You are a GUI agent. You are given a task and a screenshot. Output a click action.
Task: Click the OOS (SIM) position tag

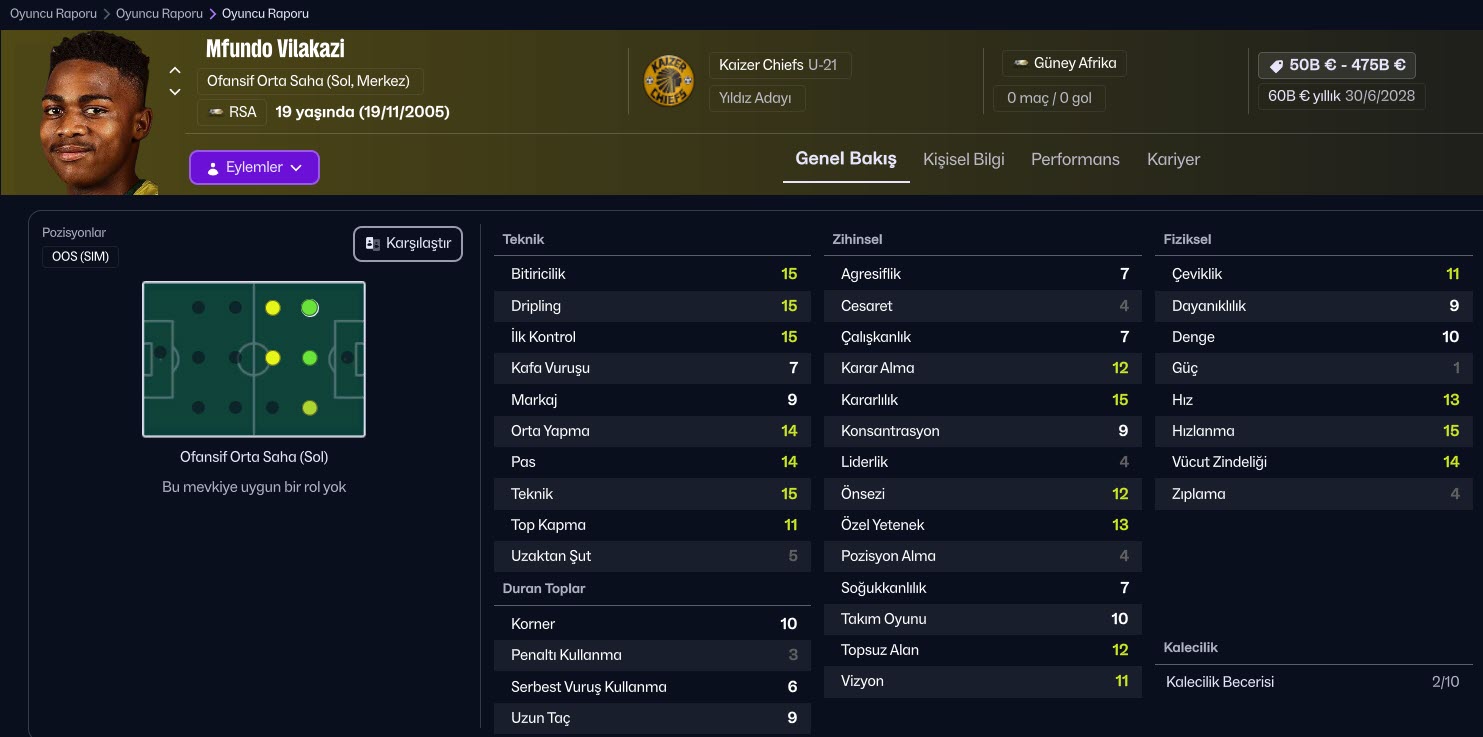pyautogui.click(x=80, y=257)
